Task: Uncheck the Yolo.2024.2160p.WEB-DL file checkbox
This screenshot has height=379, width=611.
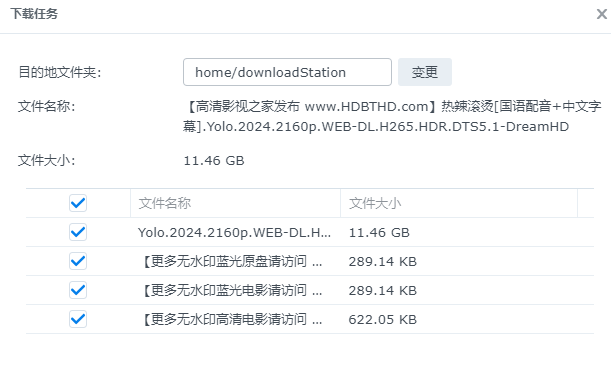Action: pos(78,232)
